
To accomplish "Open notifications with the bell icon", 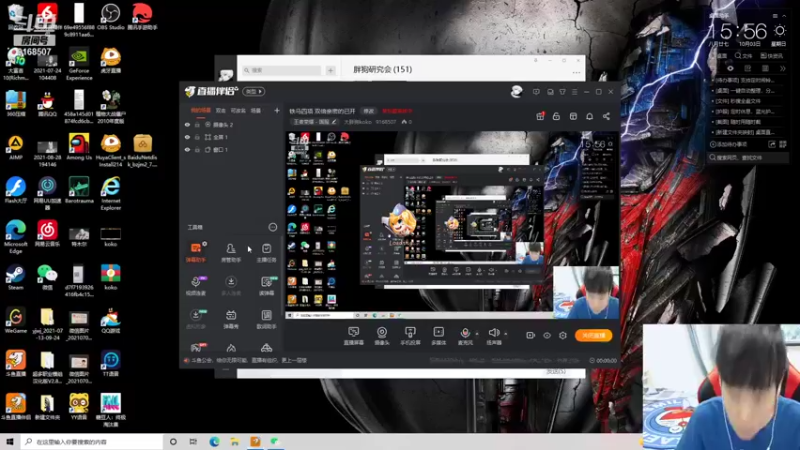I will 589,116.
